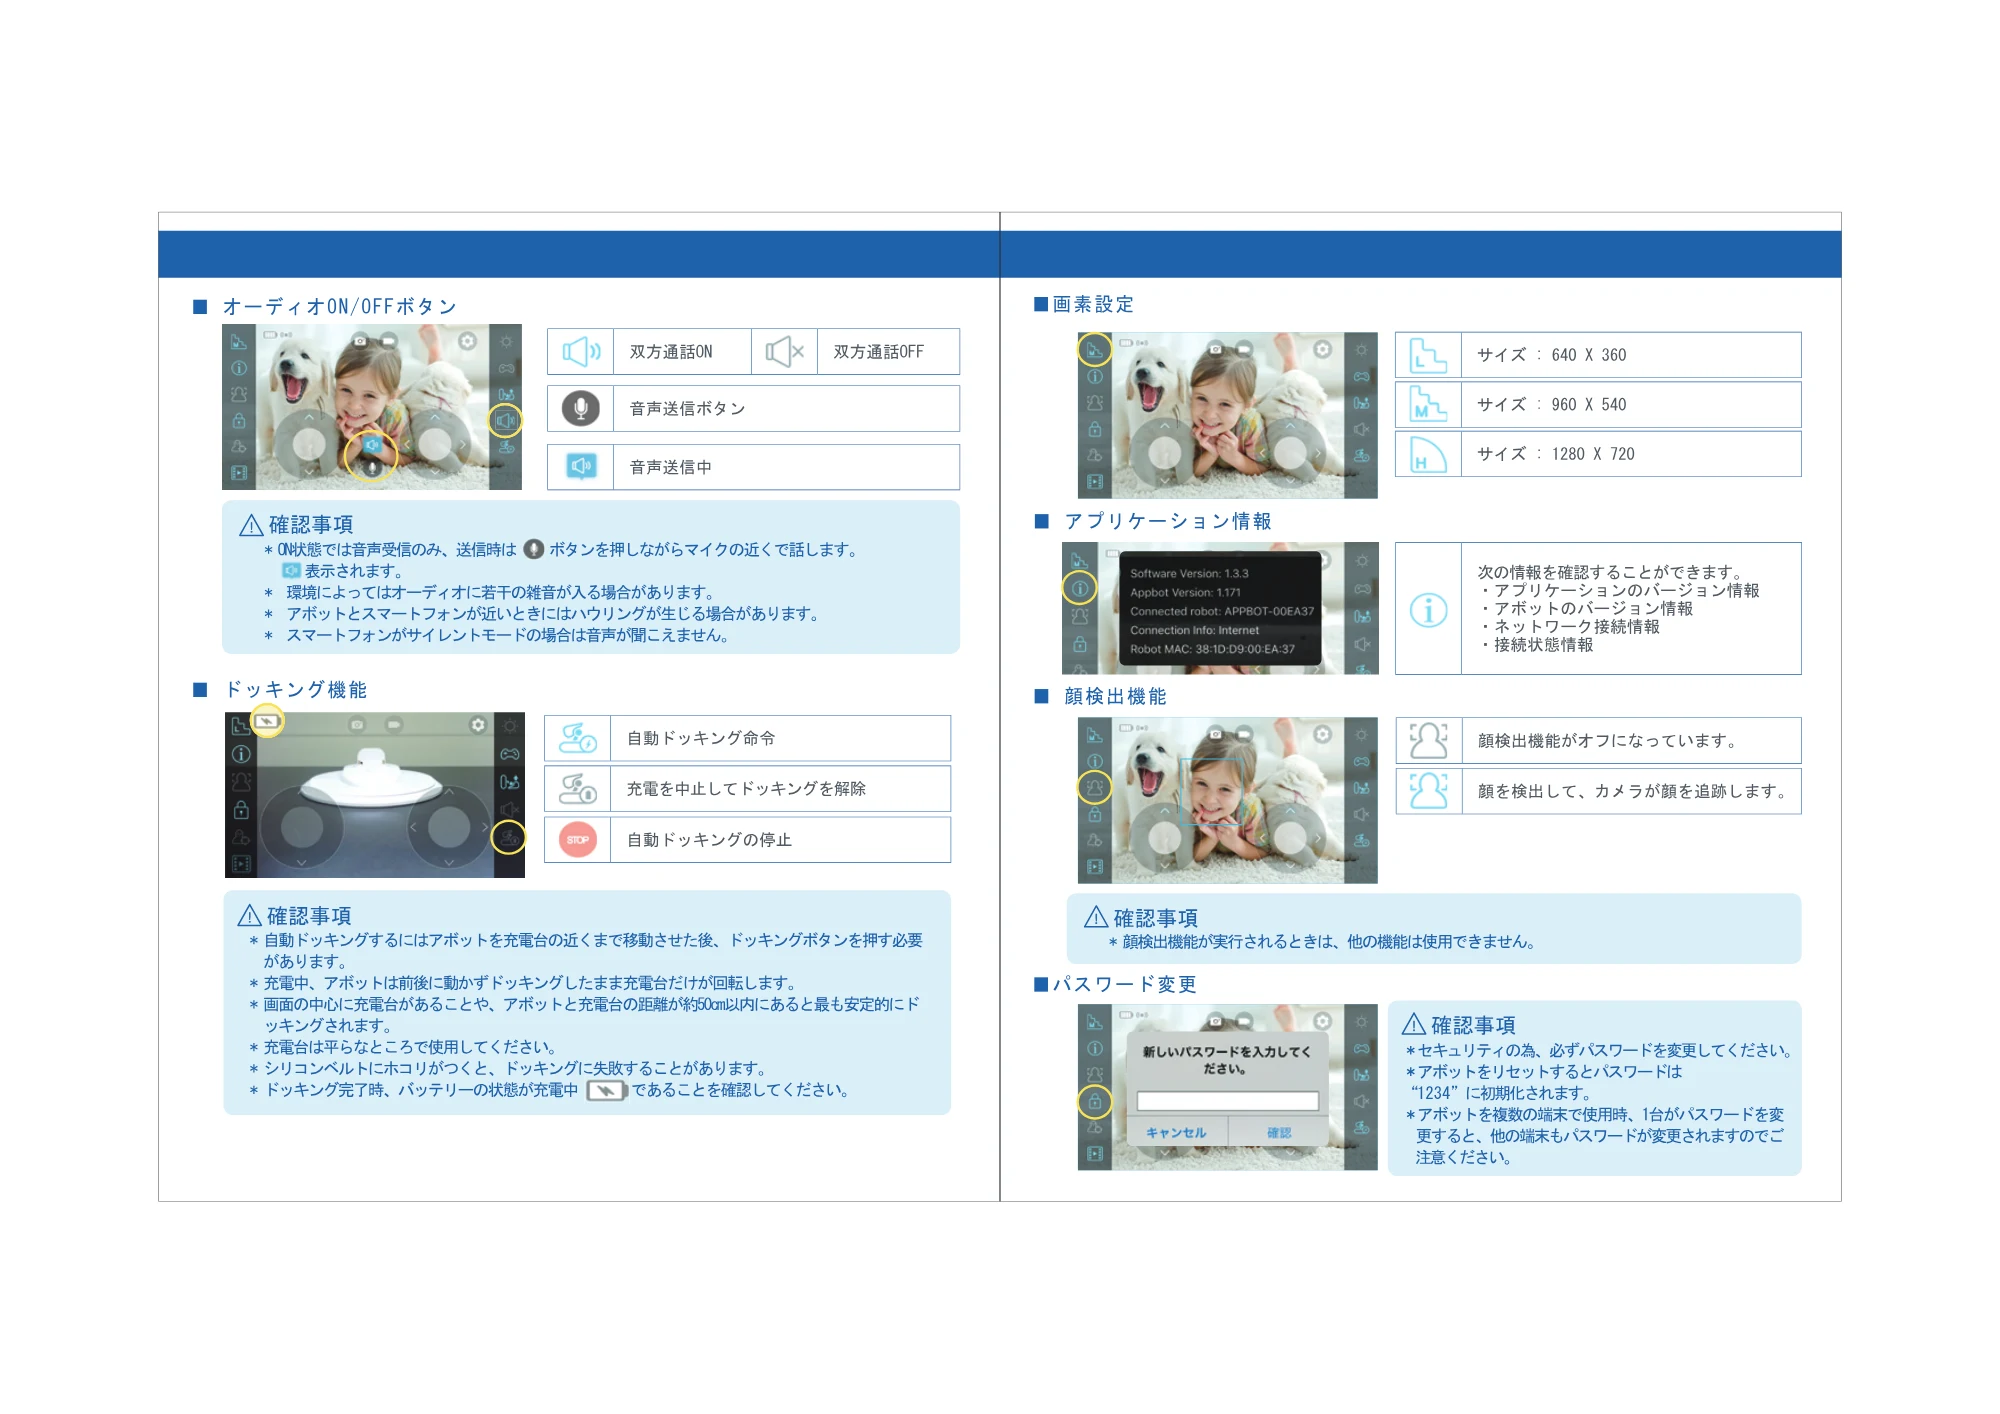Click the face detection box in the screenshot
The image size is (2000, 1414).
[1214, 790]
